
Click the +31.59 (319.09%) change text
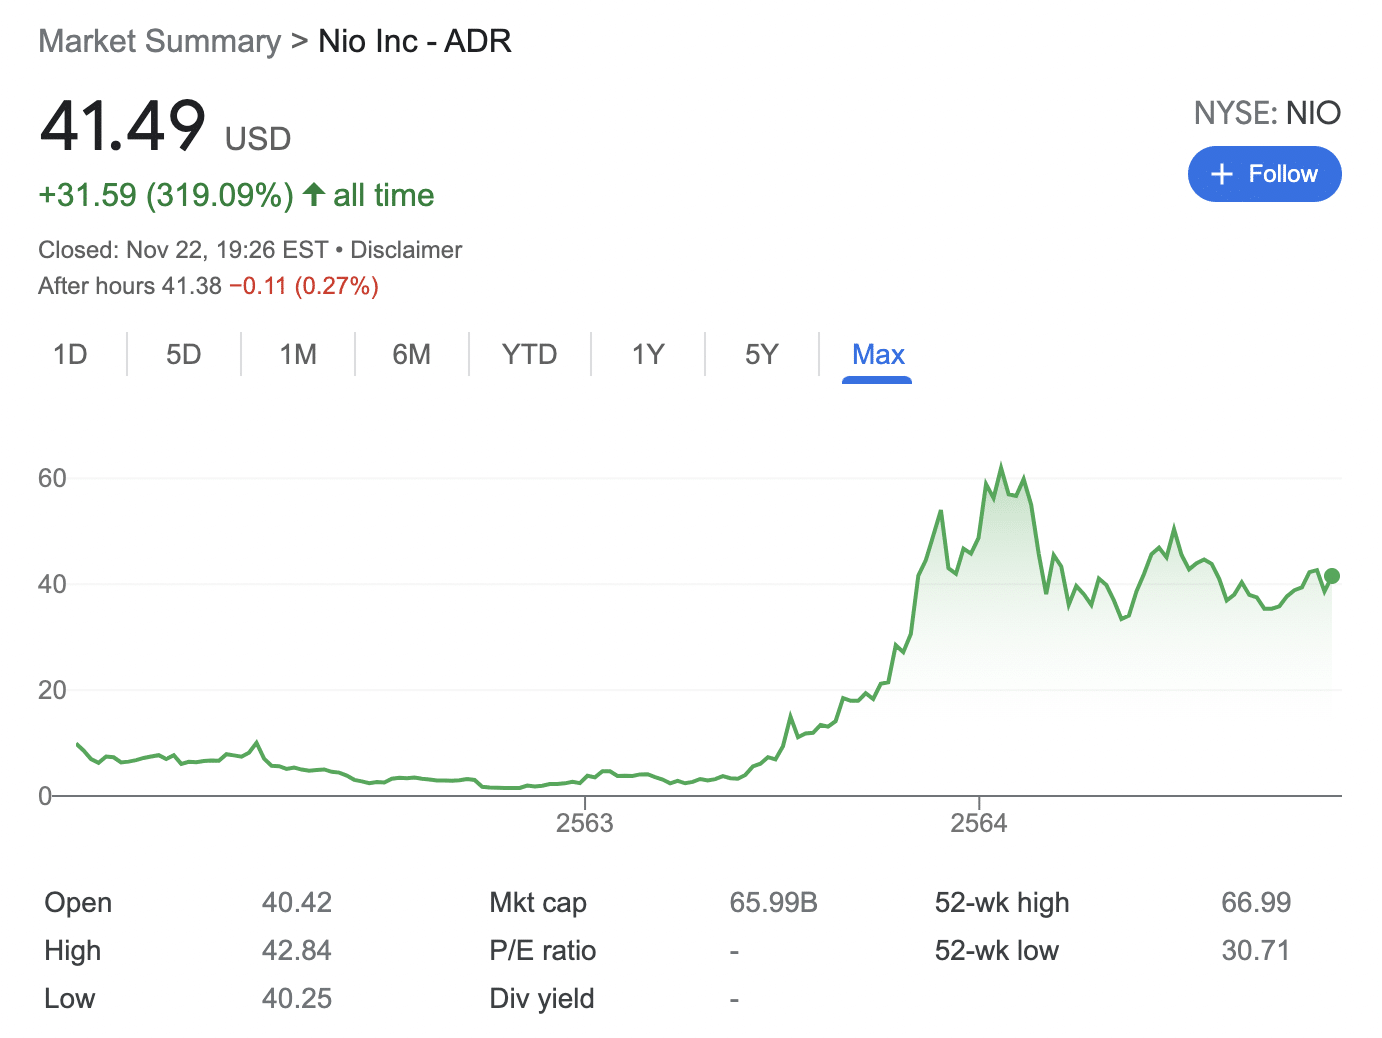coord(166,194)
